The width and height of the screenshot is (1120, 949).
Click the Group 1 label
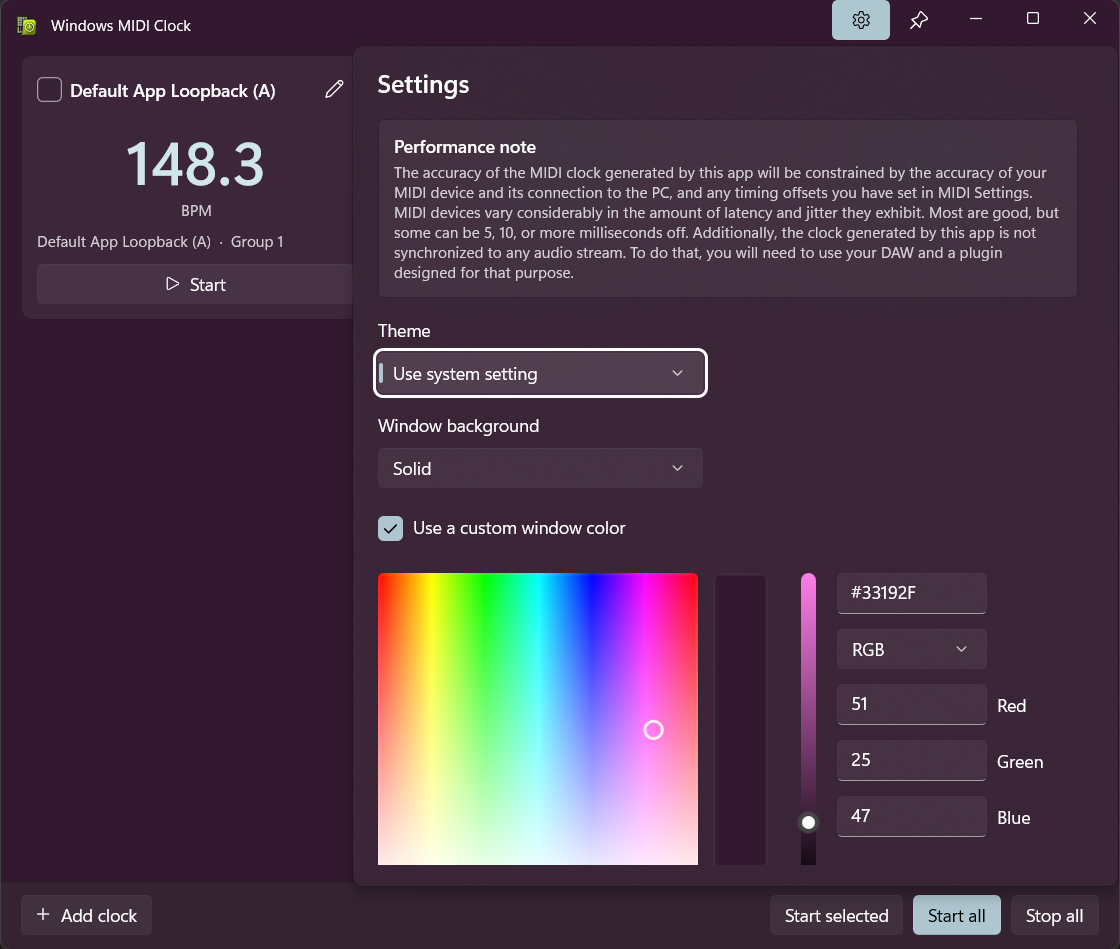click(x=257, y=242)
